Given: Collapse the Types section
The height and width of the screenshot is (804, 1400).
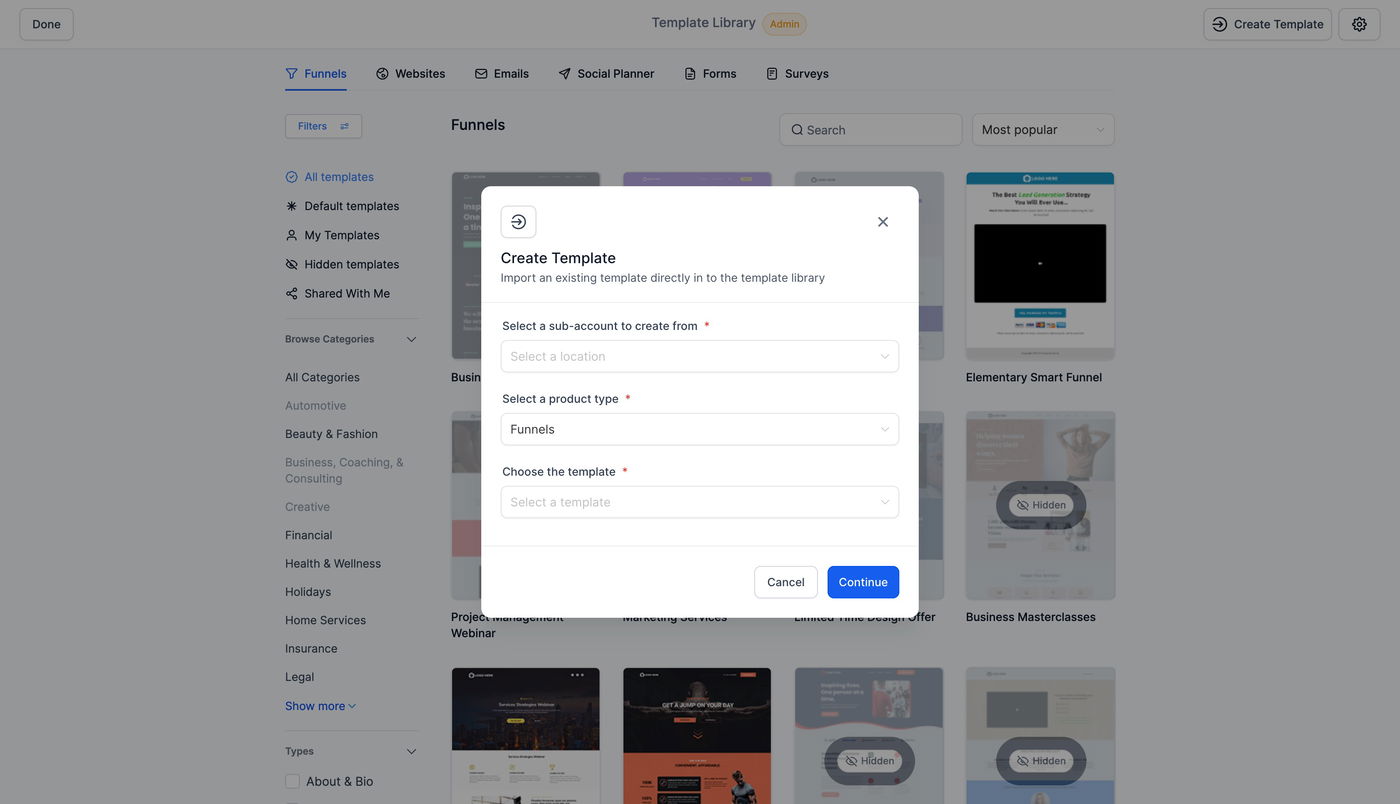Looking at the screenshot, I should tap(411, 751).
